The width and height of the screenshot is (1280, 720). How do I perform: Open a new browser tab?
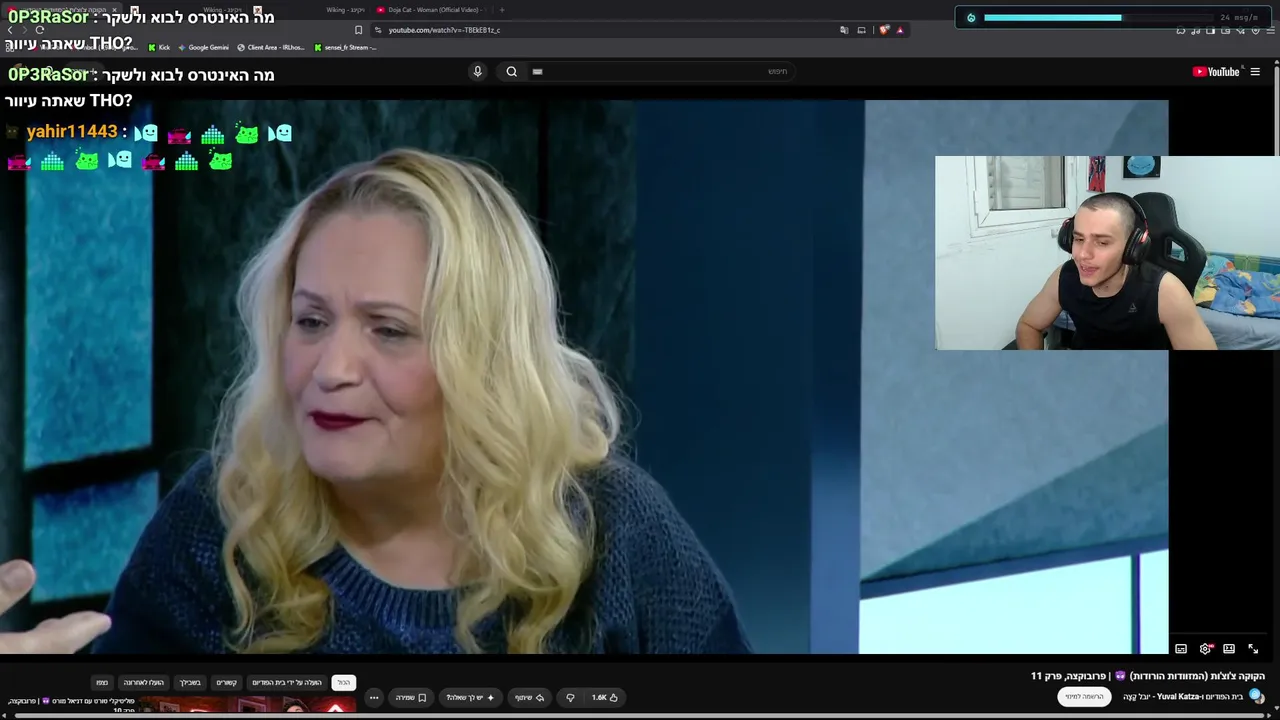click(x=502, y=10)
